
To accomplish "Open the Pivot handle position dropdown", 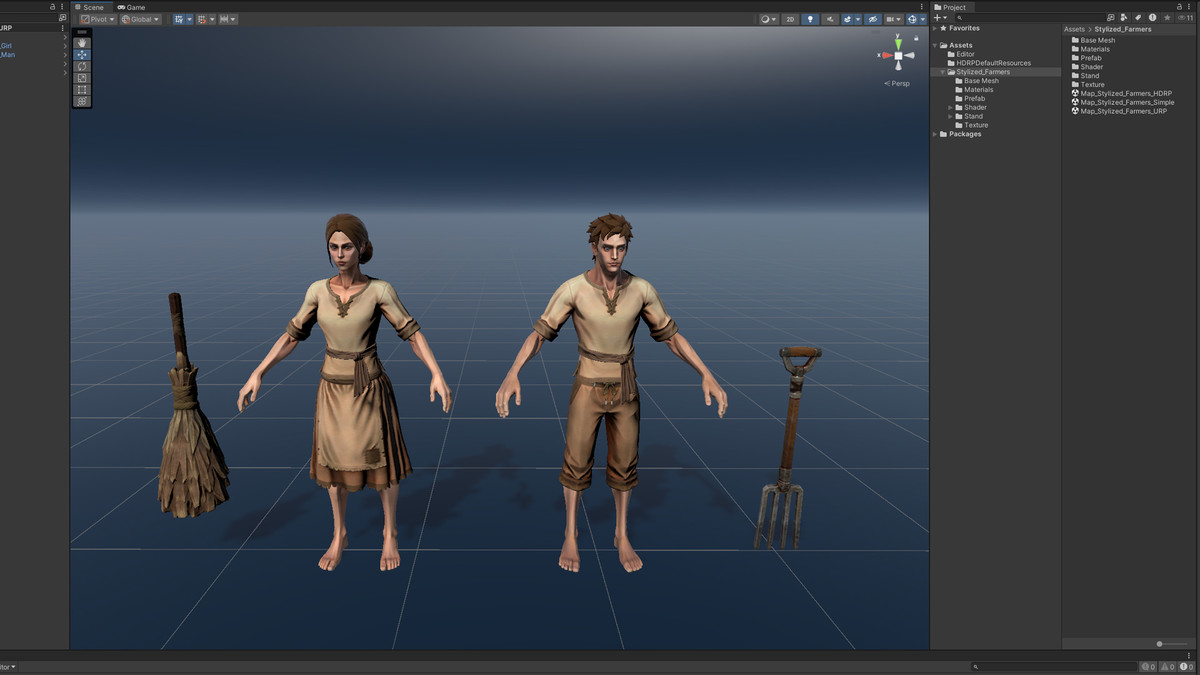I will [98, 19].
